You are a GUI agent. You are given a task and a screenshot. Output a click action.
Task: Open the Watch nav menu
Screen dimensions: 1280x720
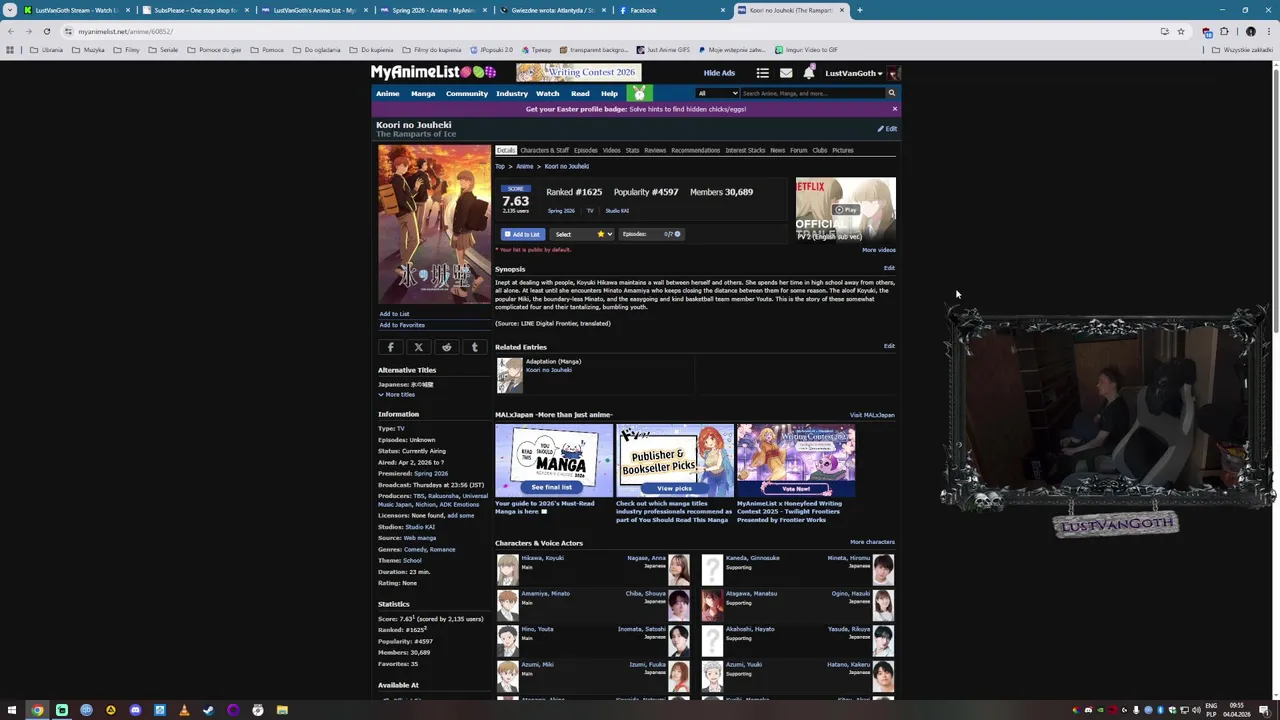tap(547, 93)
